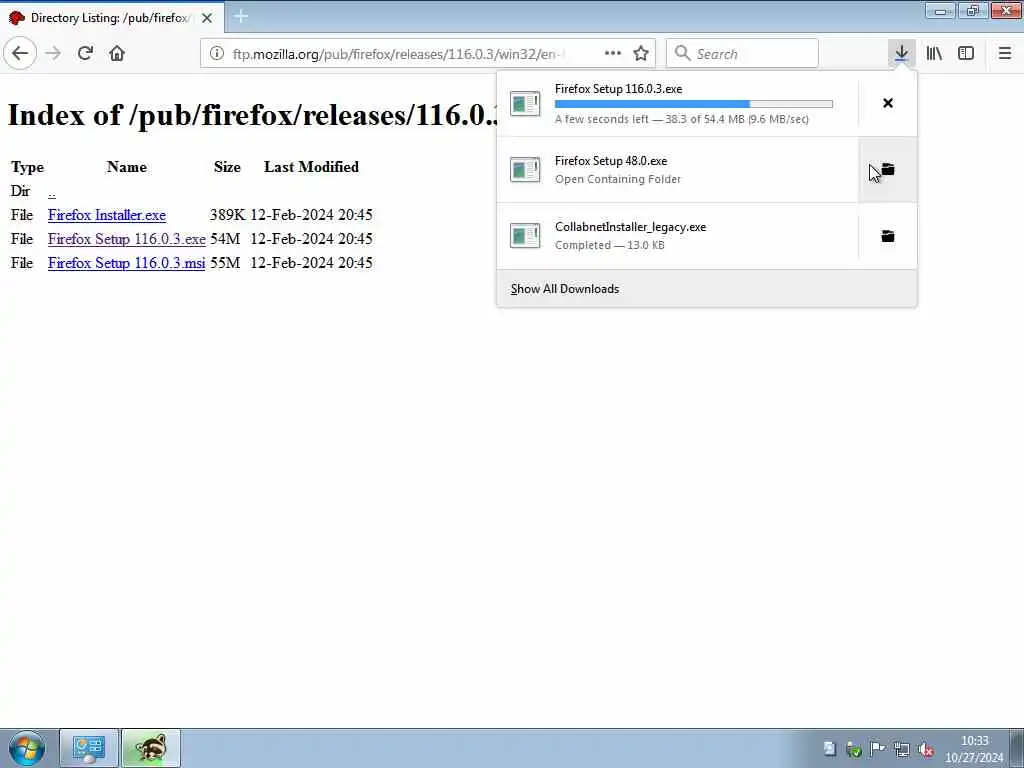
Task: Click the document-shaped system tray icon
Action: (829, 749)
